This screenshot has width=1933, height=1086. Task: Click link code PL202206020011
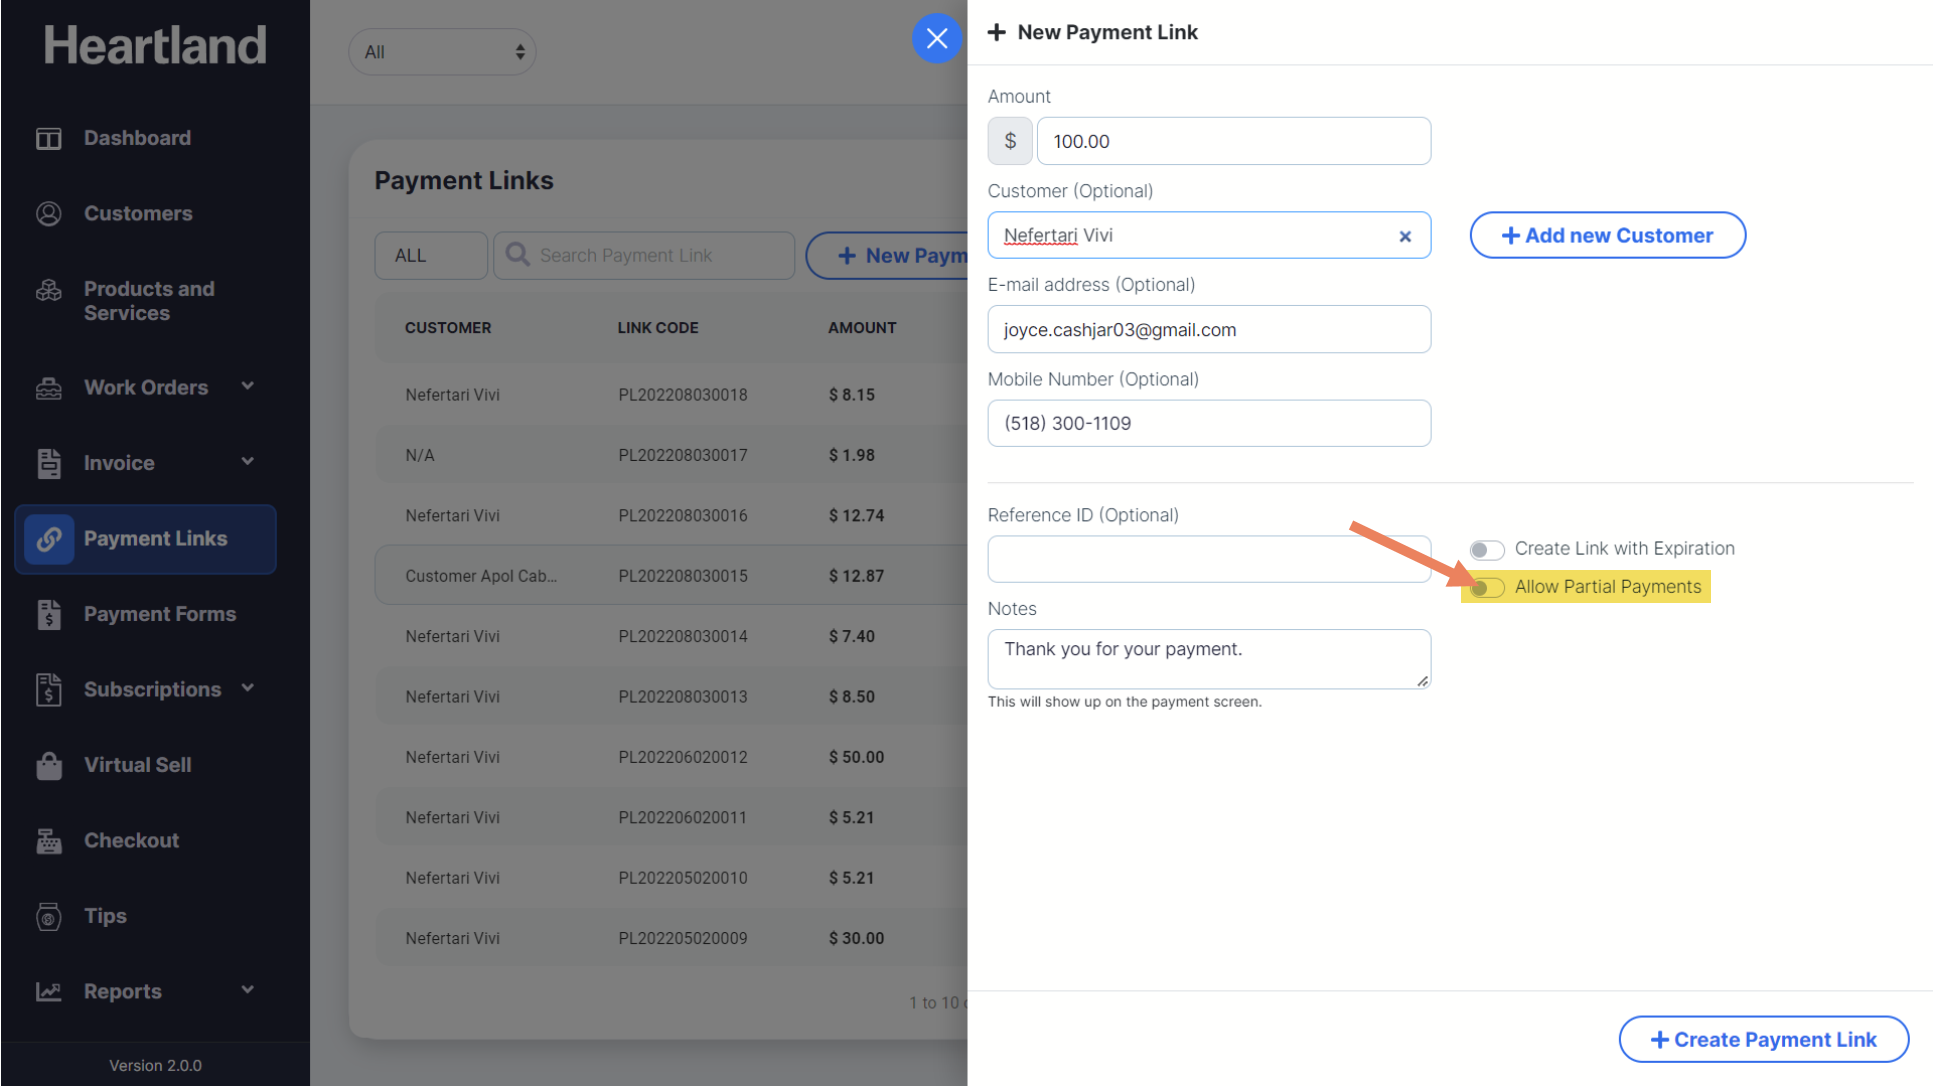pyautogui.click(x=683, y=817)
